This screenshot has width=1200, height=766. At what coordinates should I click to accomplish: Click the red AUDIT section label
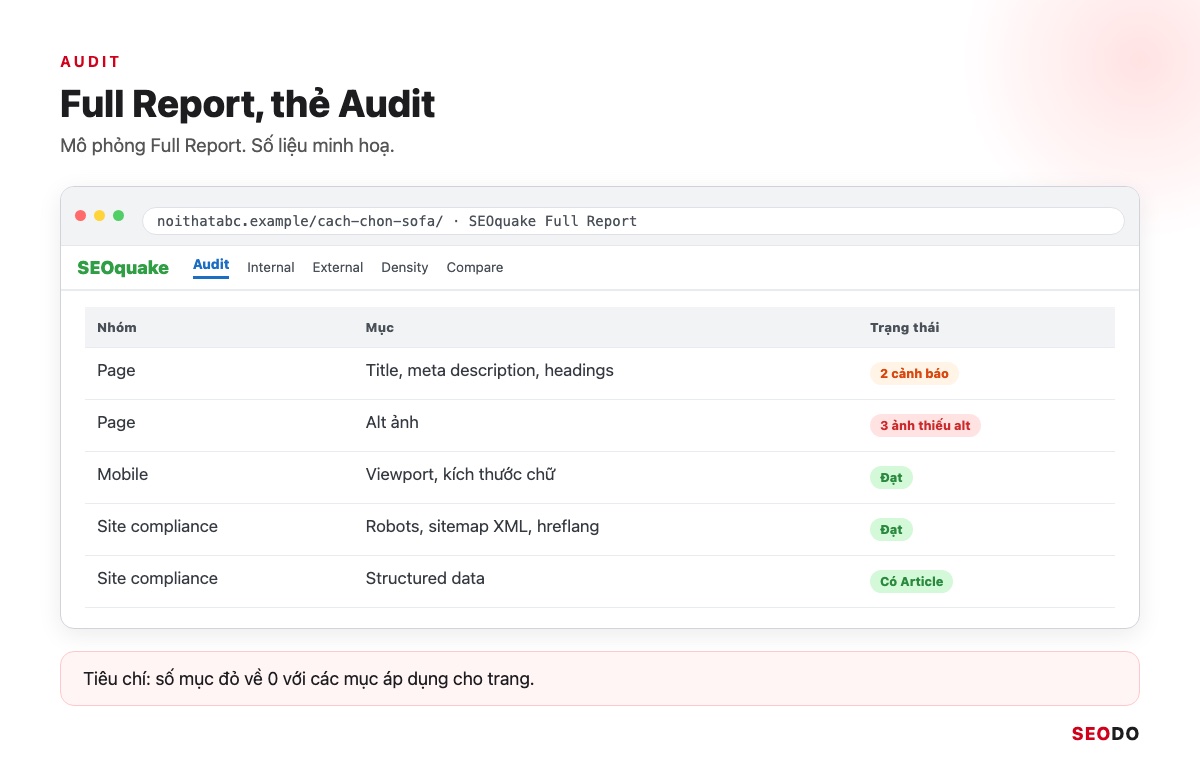[x=90, y=62]
